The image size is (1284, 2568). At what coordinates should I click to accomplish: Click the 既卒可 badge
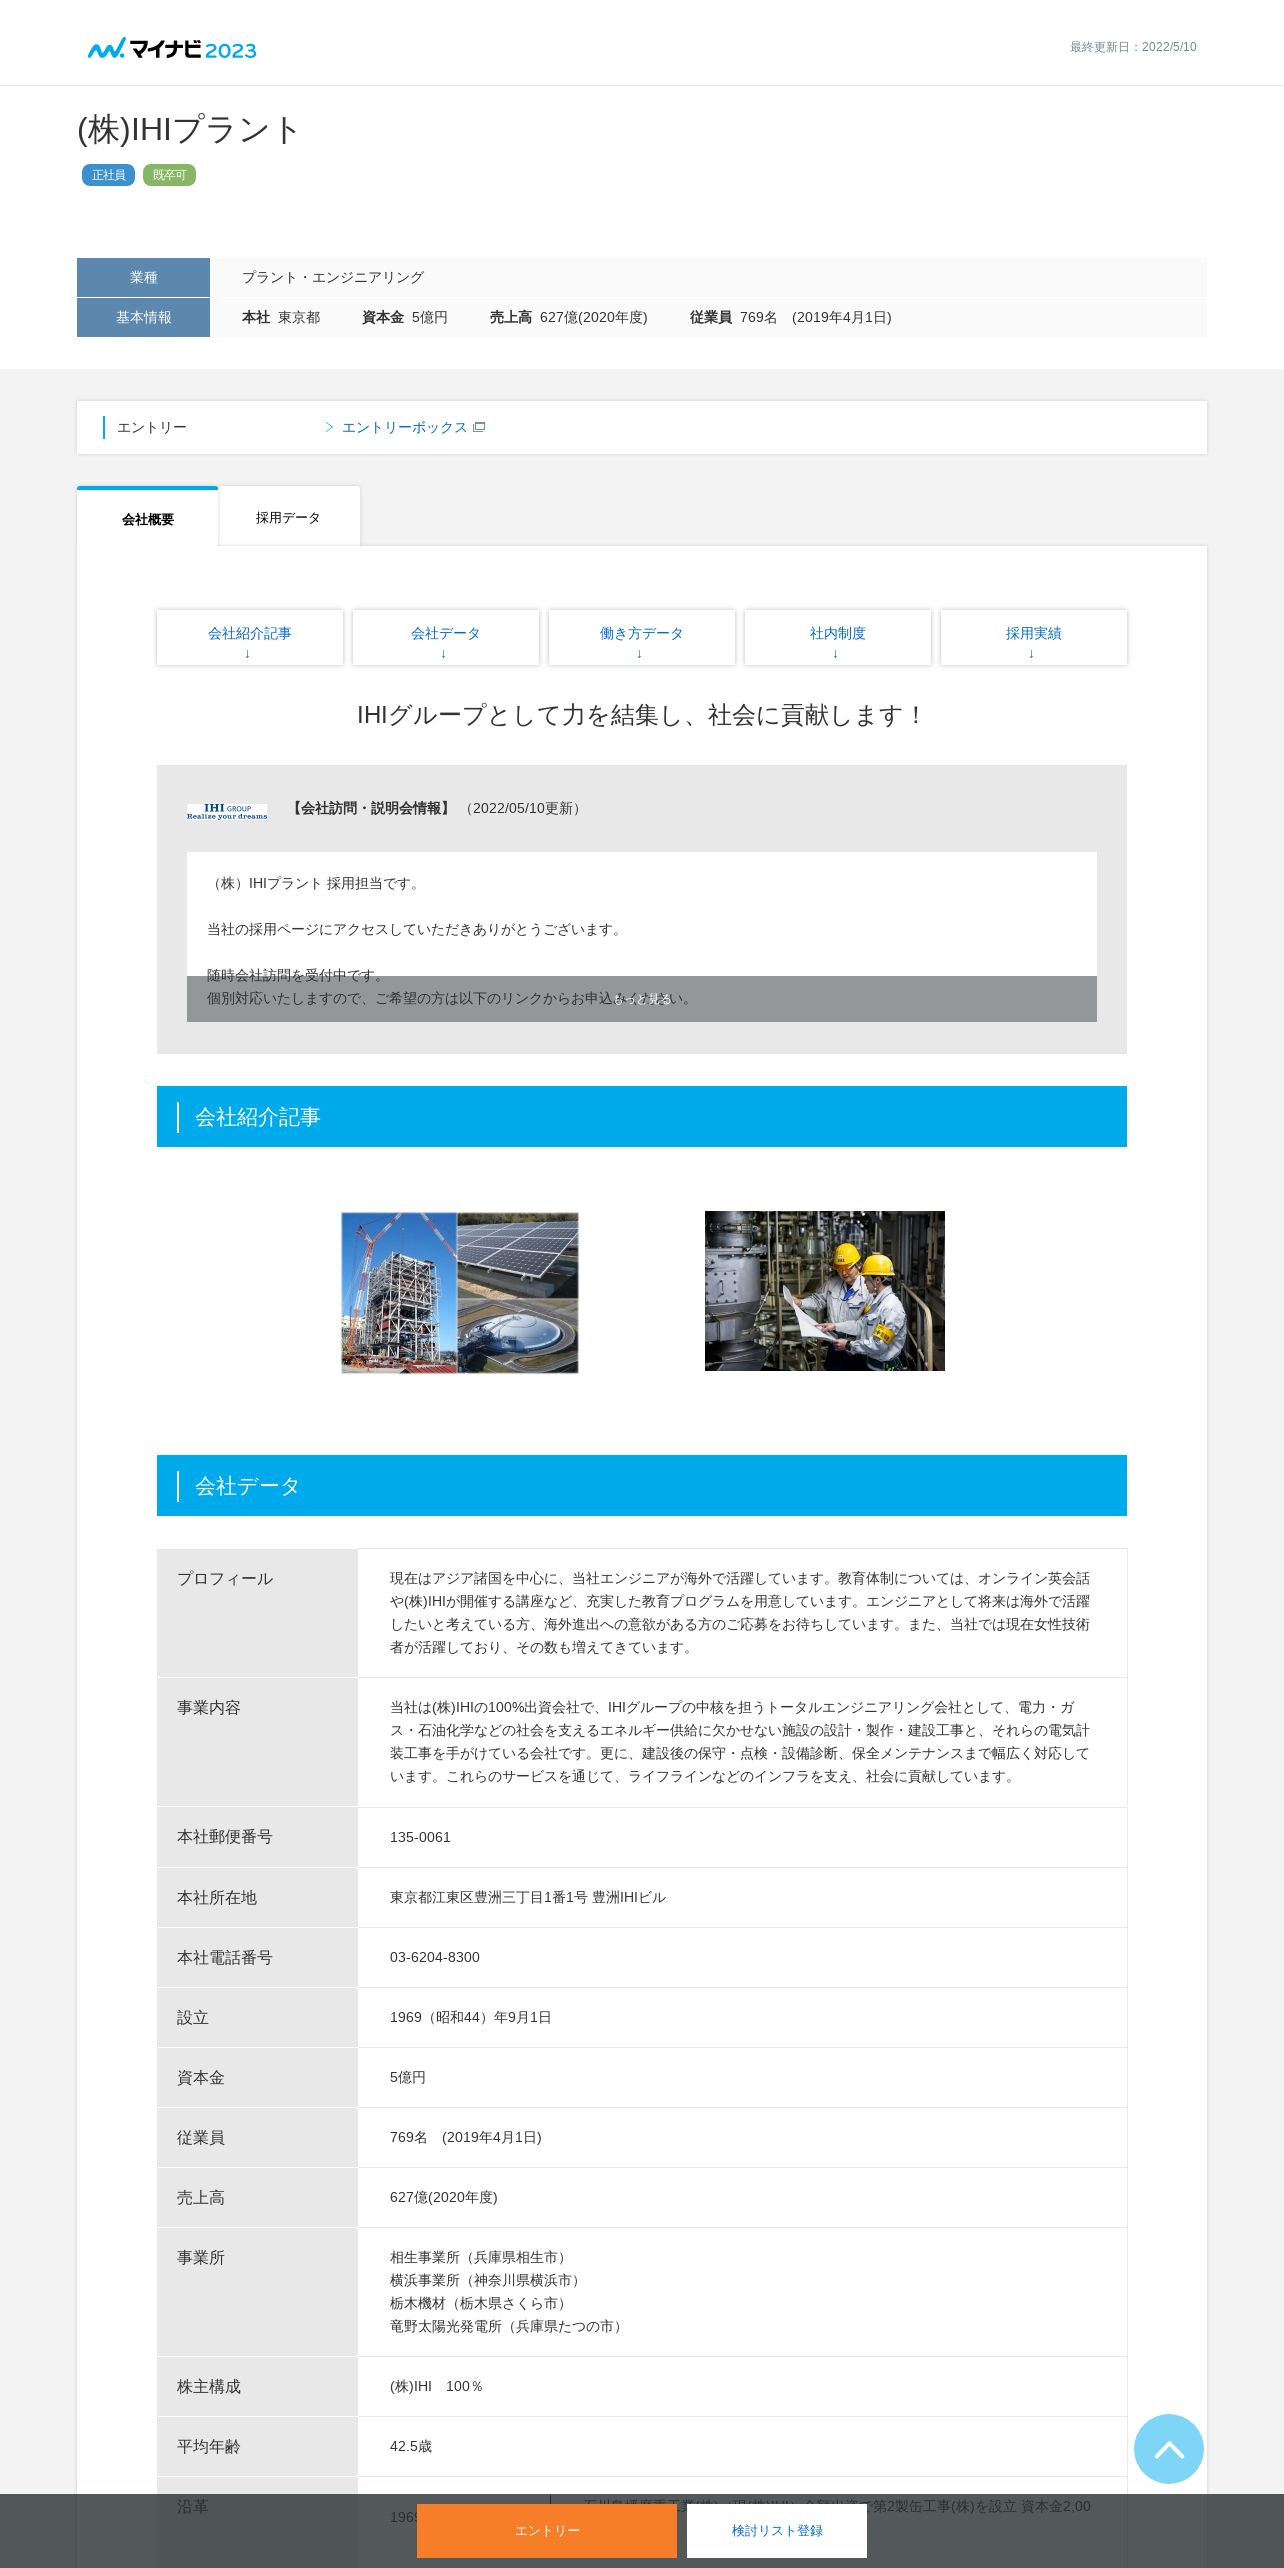(x=169, y=175)
